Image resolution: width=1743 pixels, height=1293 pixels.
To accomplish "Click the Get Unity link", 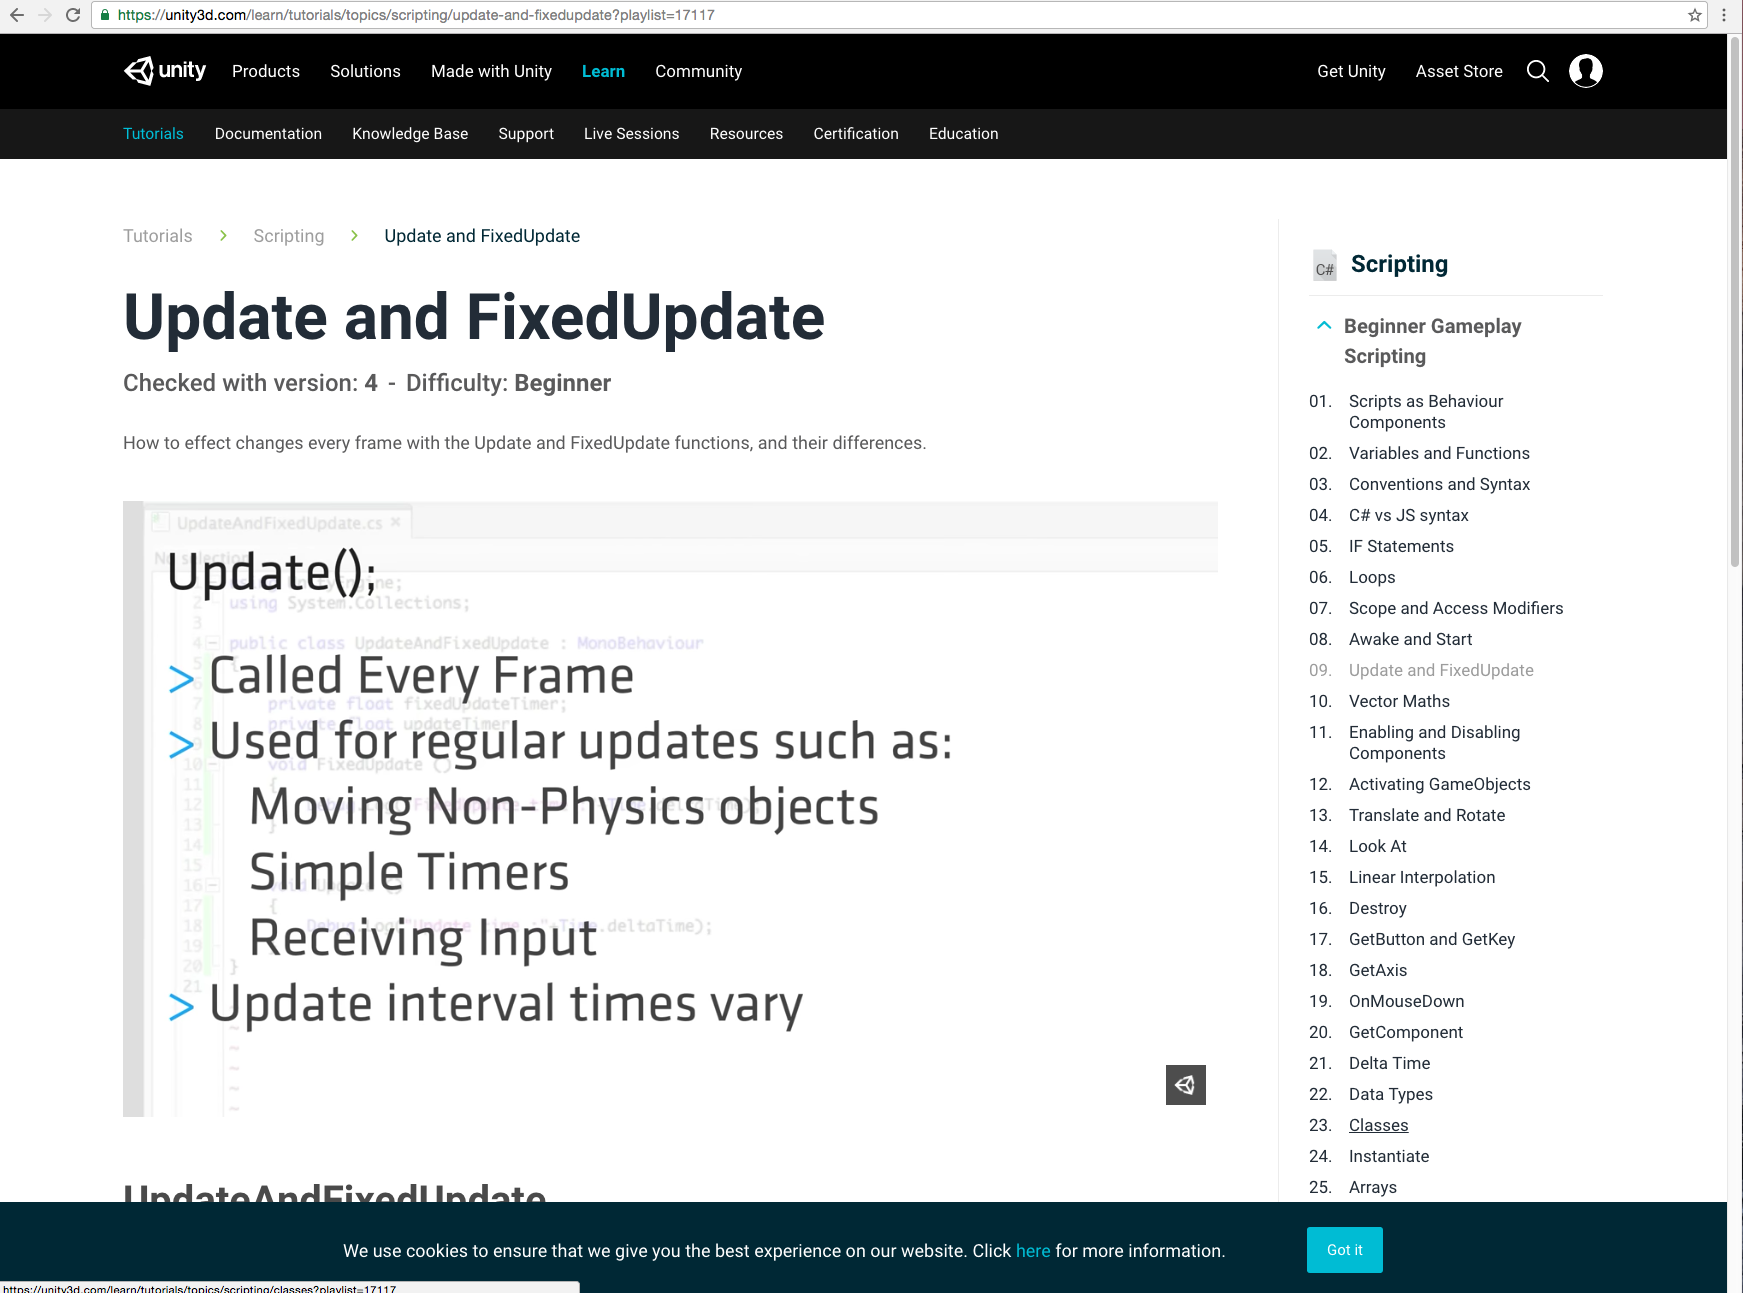I will click(x=1351, y=71).
